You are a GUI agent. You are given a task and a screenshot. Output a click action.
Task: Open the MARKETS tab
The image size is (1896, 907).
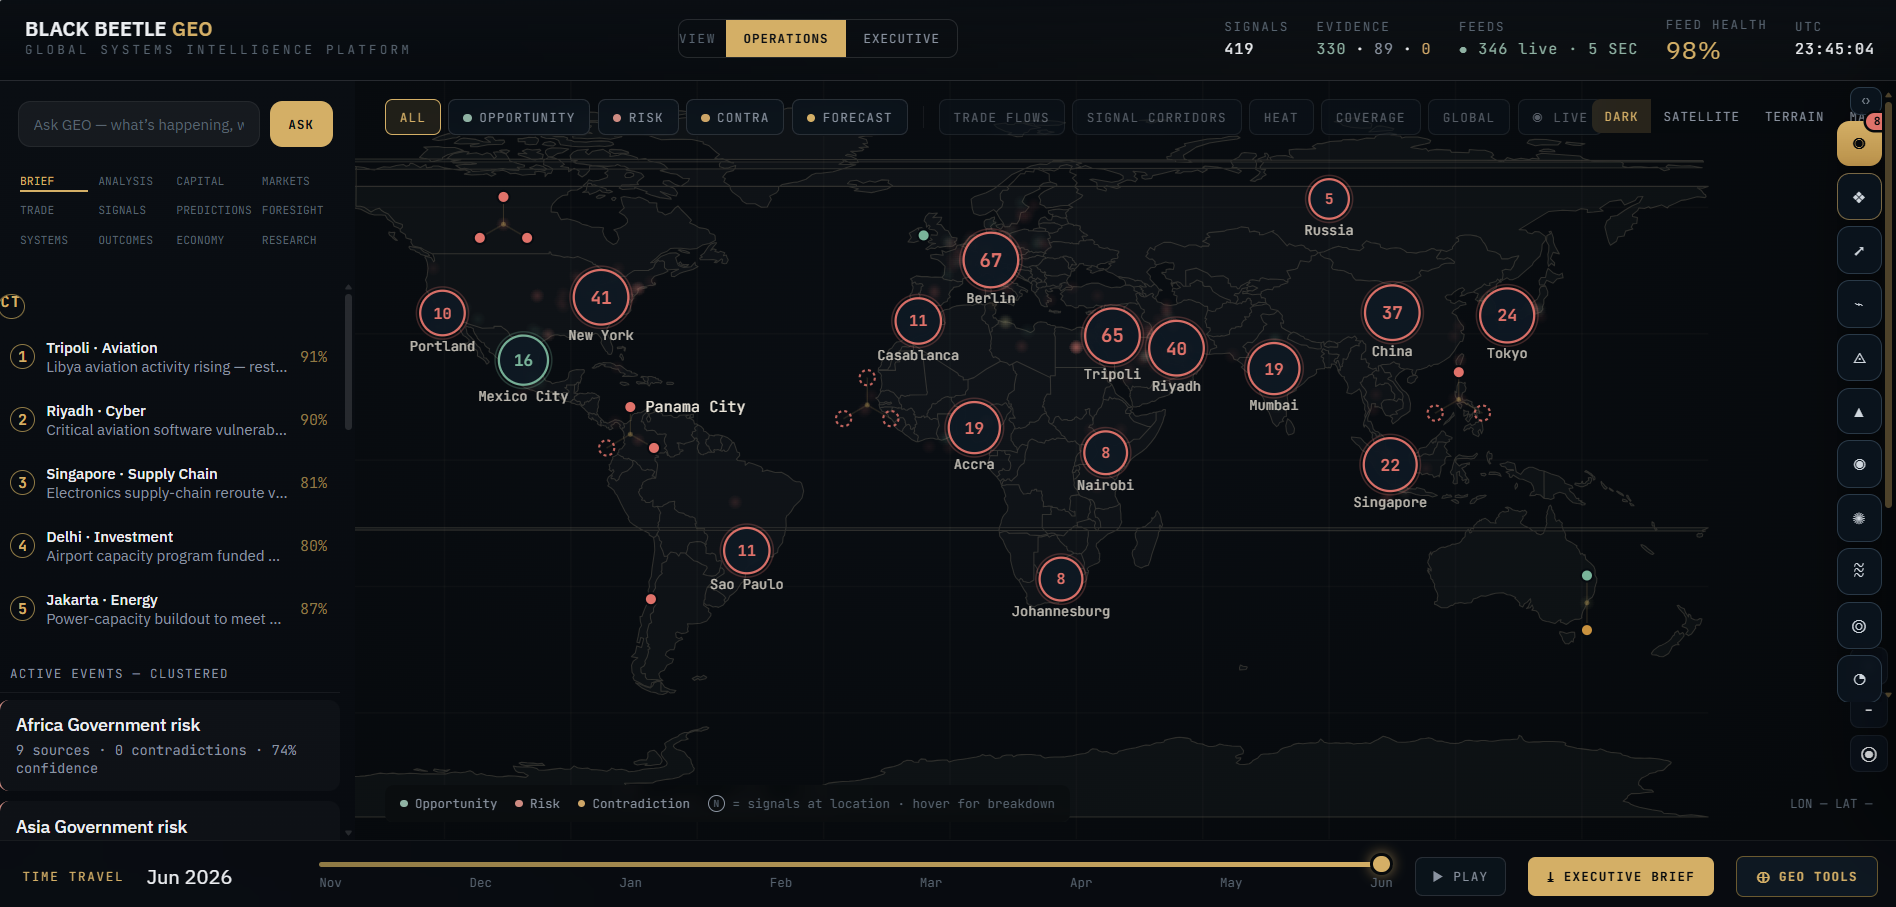286,181
